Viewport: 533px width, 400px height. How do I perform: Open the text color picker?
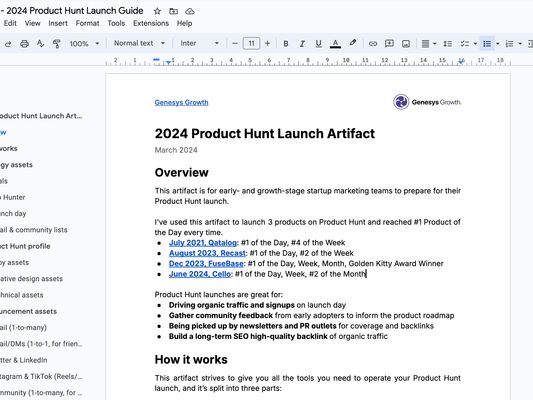(x=335, y=44)
